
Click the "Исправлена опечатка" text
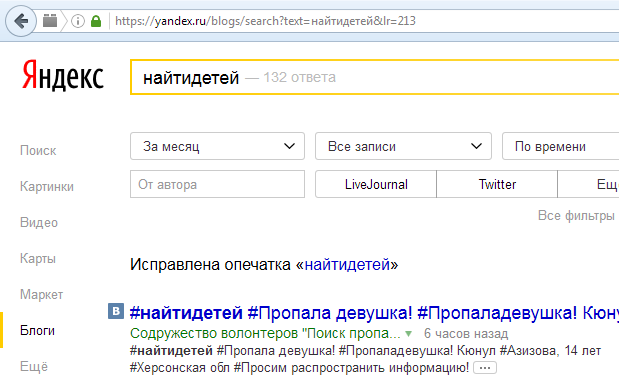point(210,265)
